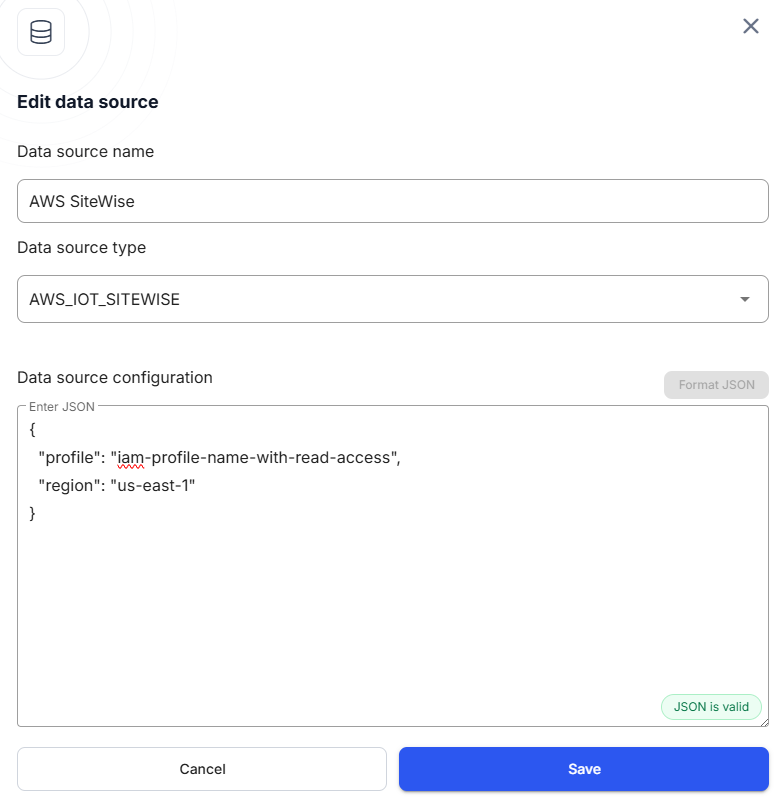Viewport: 783px width, 797px height.
Task: Click the underlined word iam in JSON
Action: pyautogui.click(x=131, y=458)
